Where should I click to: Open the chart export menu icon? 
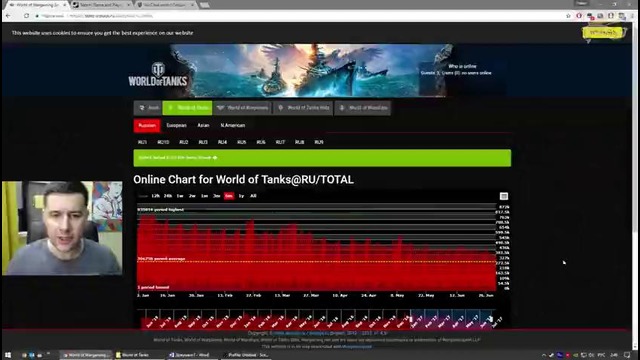[504, 196]
